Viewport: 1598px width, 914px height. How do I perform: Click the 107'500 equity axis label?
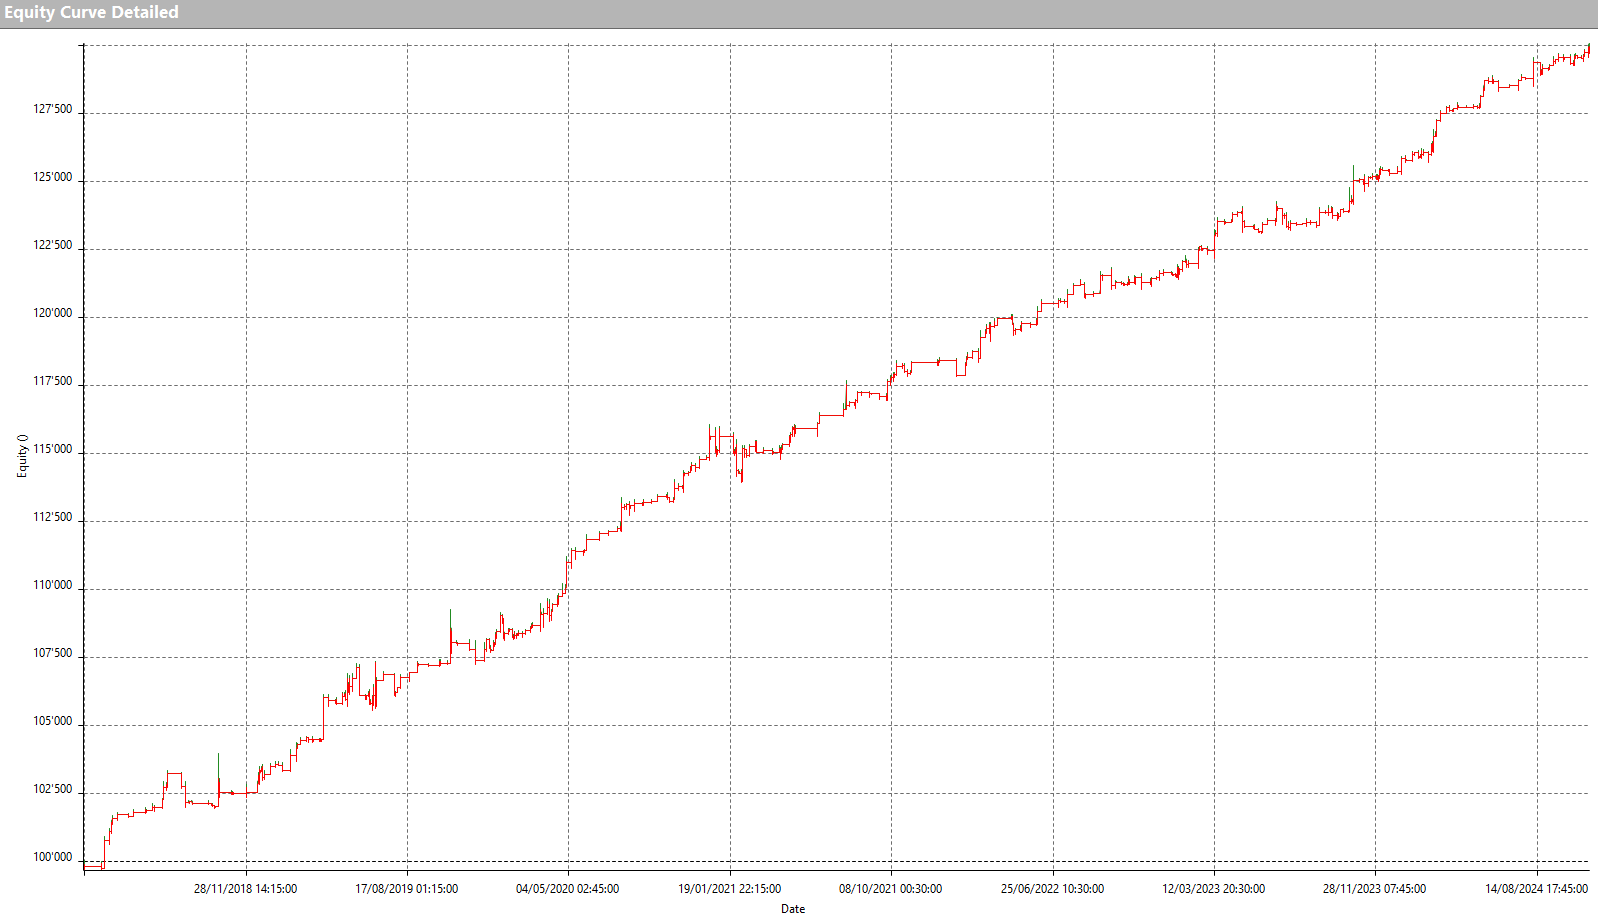[53, 653]
